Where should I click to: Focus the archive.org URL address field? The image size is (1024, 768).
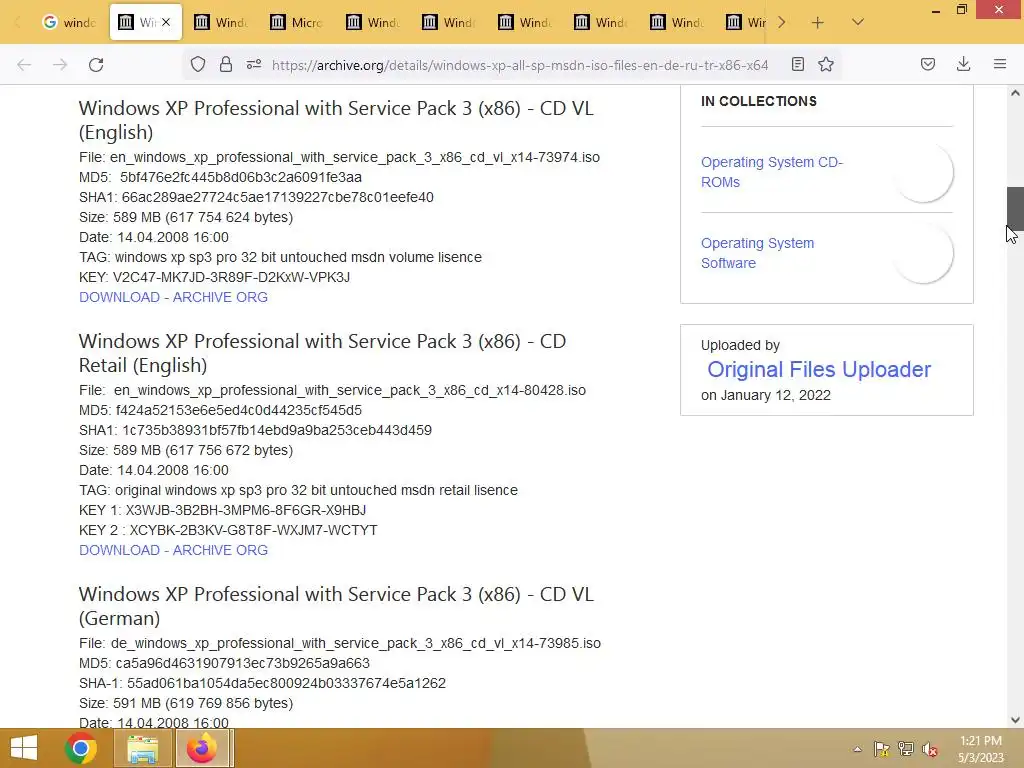coord(520,65)
